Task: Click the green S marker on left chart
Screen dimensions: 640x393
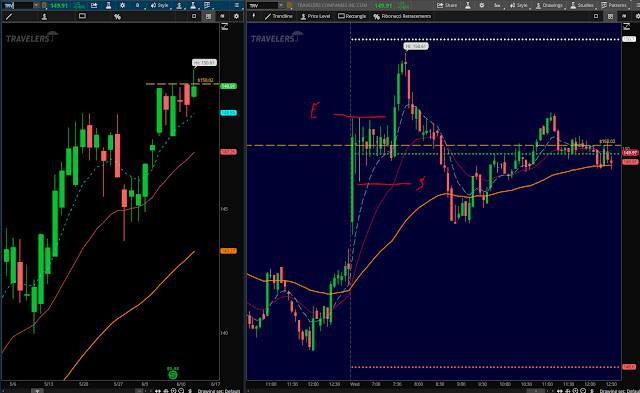Action: (173, 374)
